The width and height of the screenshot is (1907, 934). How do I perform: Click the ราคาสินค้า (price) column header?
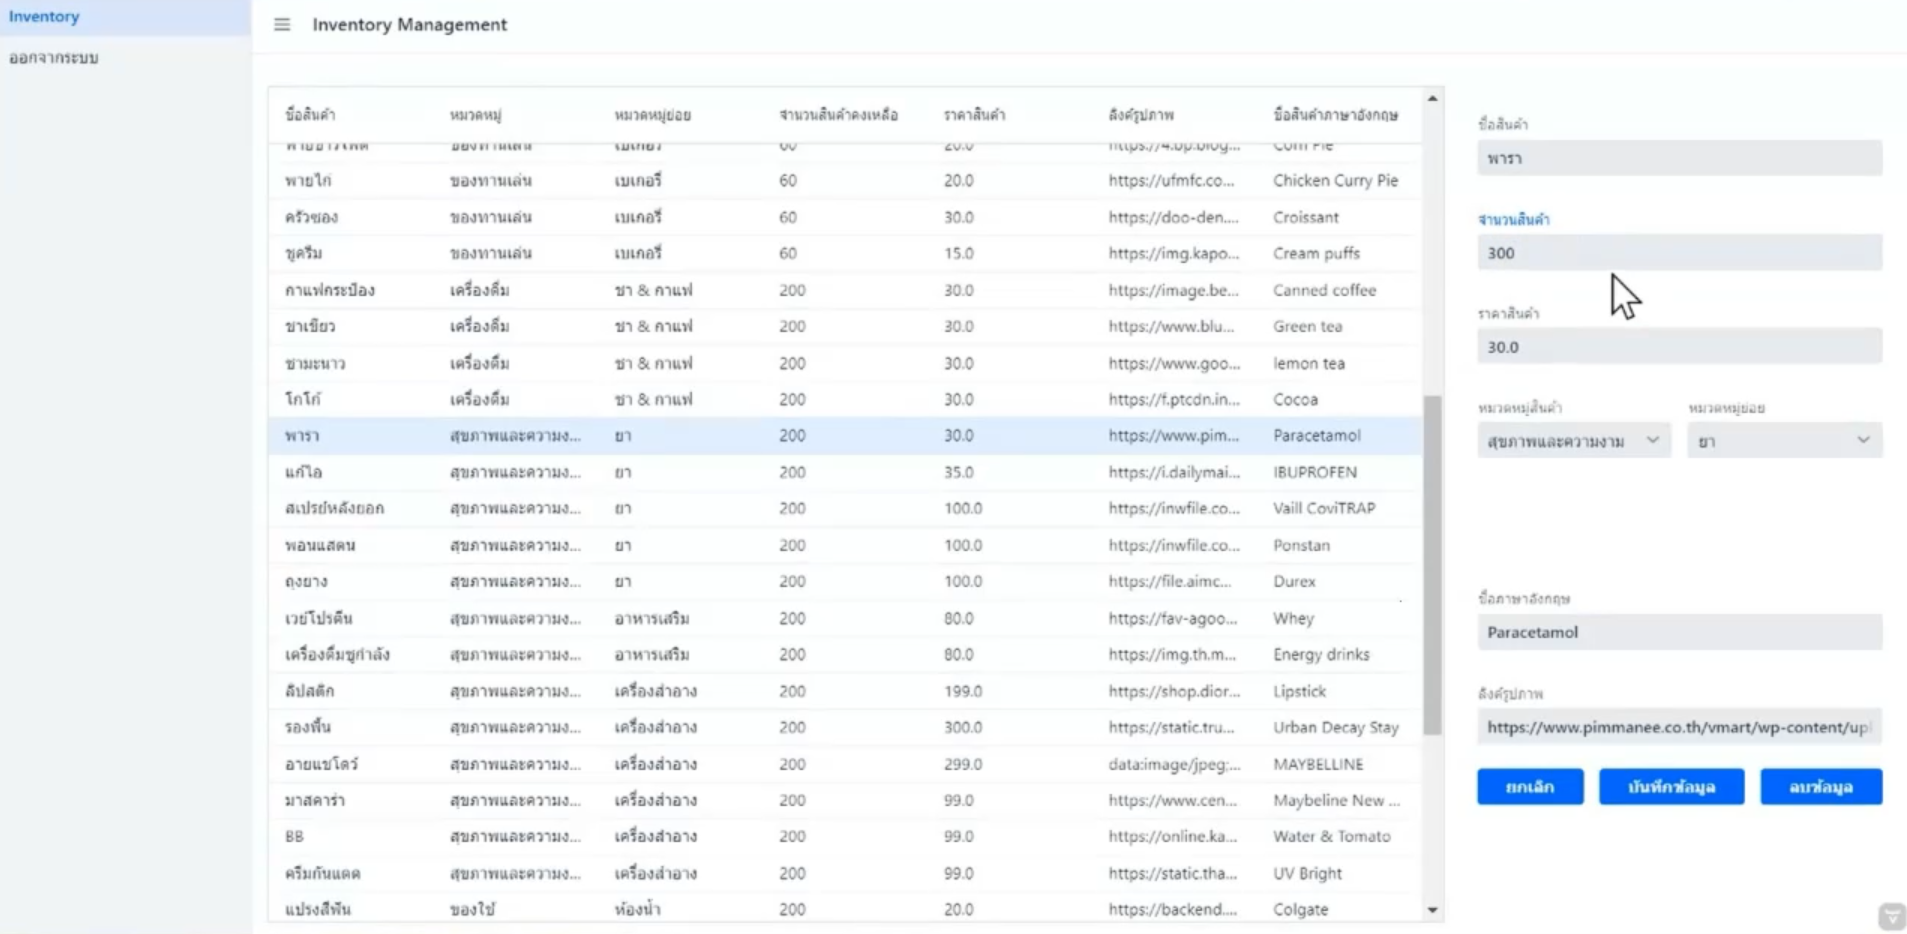974,115
